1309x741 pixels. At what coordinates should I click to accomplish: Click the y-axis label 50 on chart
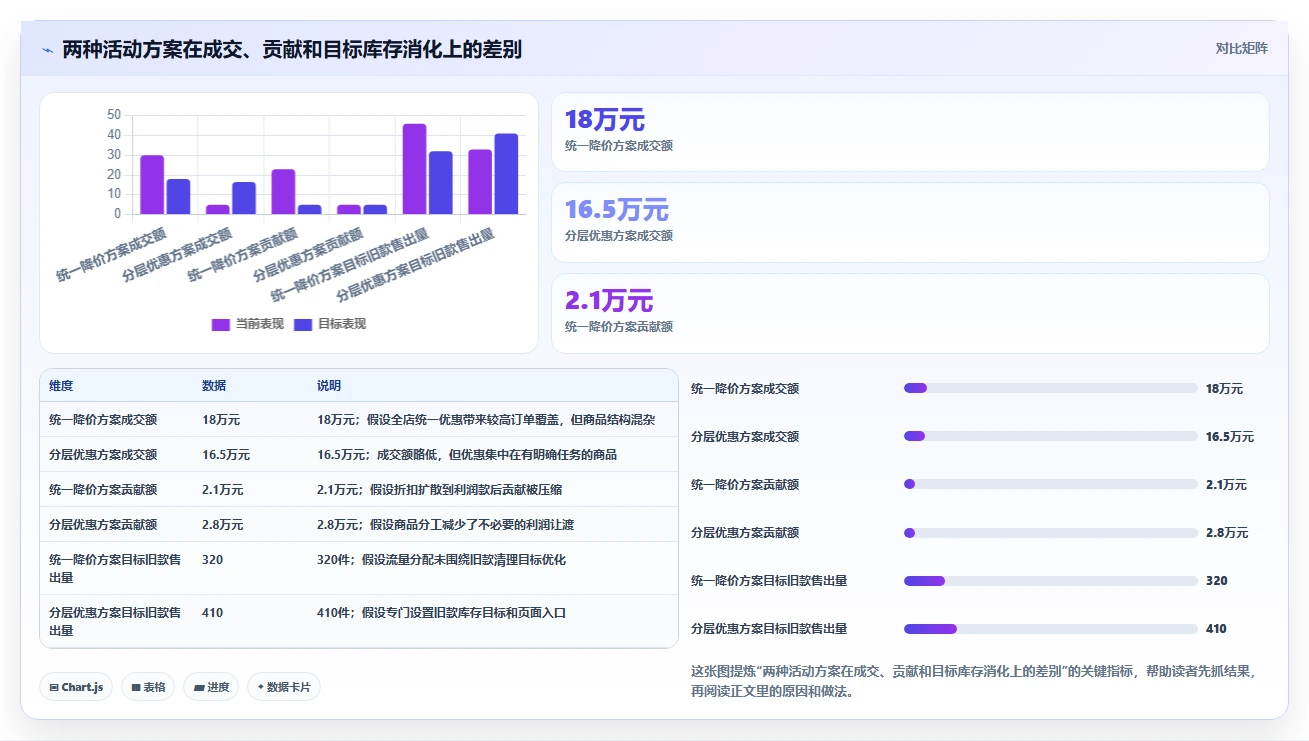pyautogui.click(x=114, y=115)
